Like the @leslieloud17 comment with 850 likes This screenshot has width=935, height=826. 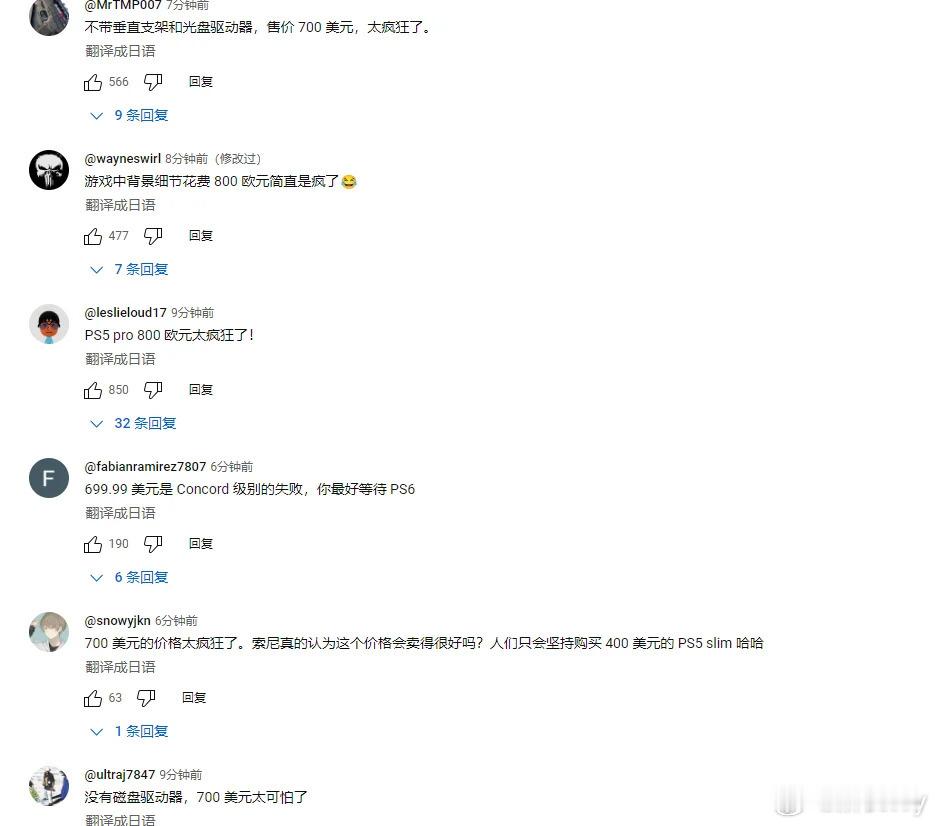click(x=93, y=390)
